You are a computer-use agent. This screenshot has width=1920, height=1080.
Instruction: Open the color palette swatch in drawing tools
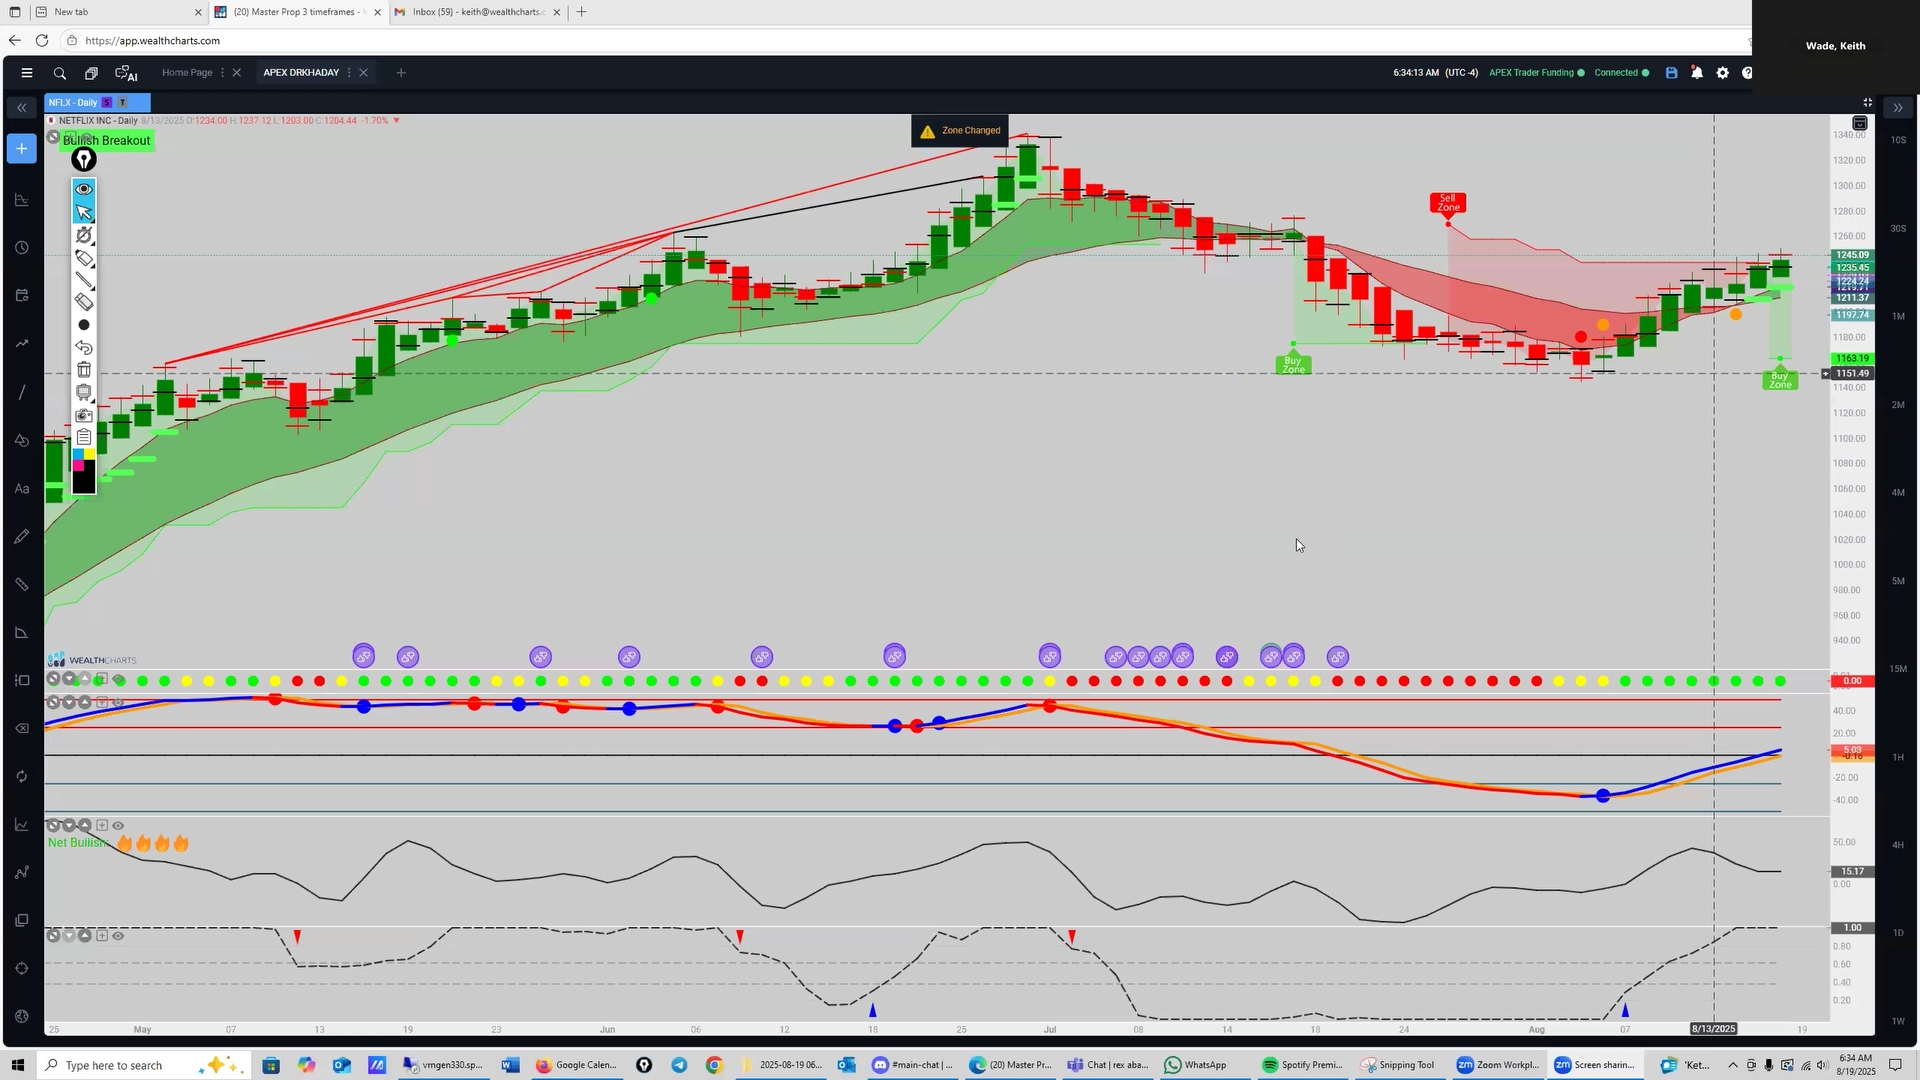[84, 471]
